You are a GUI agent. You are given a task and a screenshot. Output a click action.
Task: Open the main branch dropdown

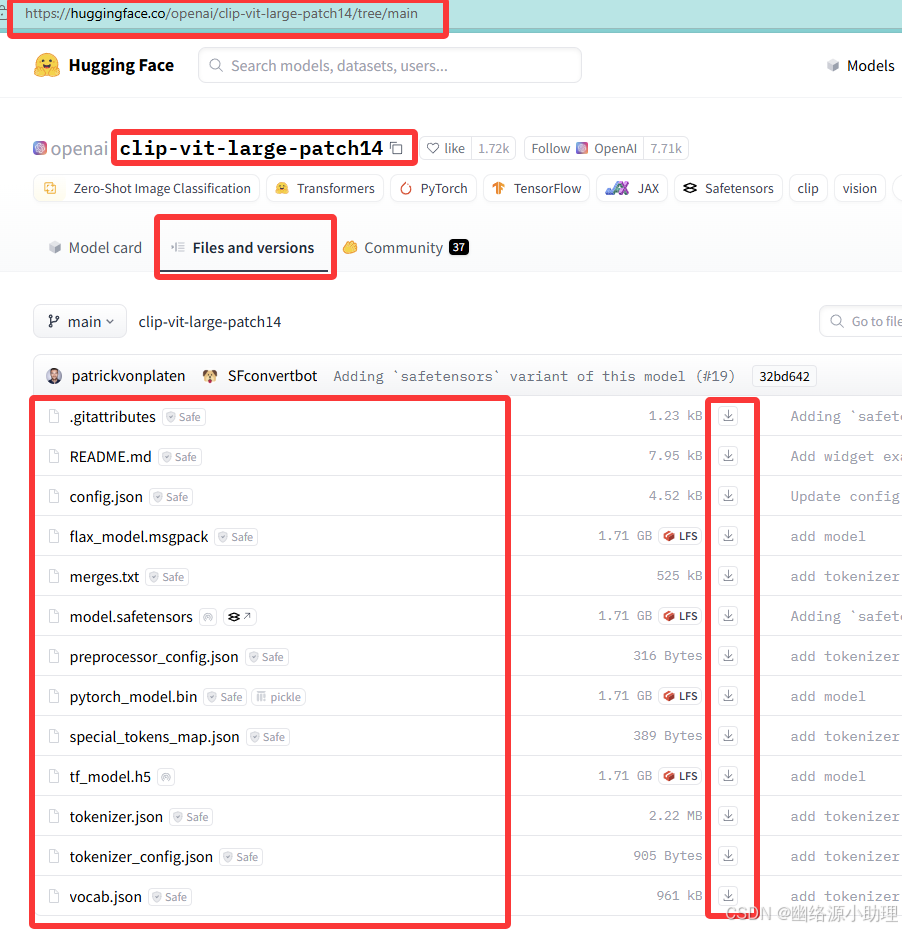coord(80,322)
